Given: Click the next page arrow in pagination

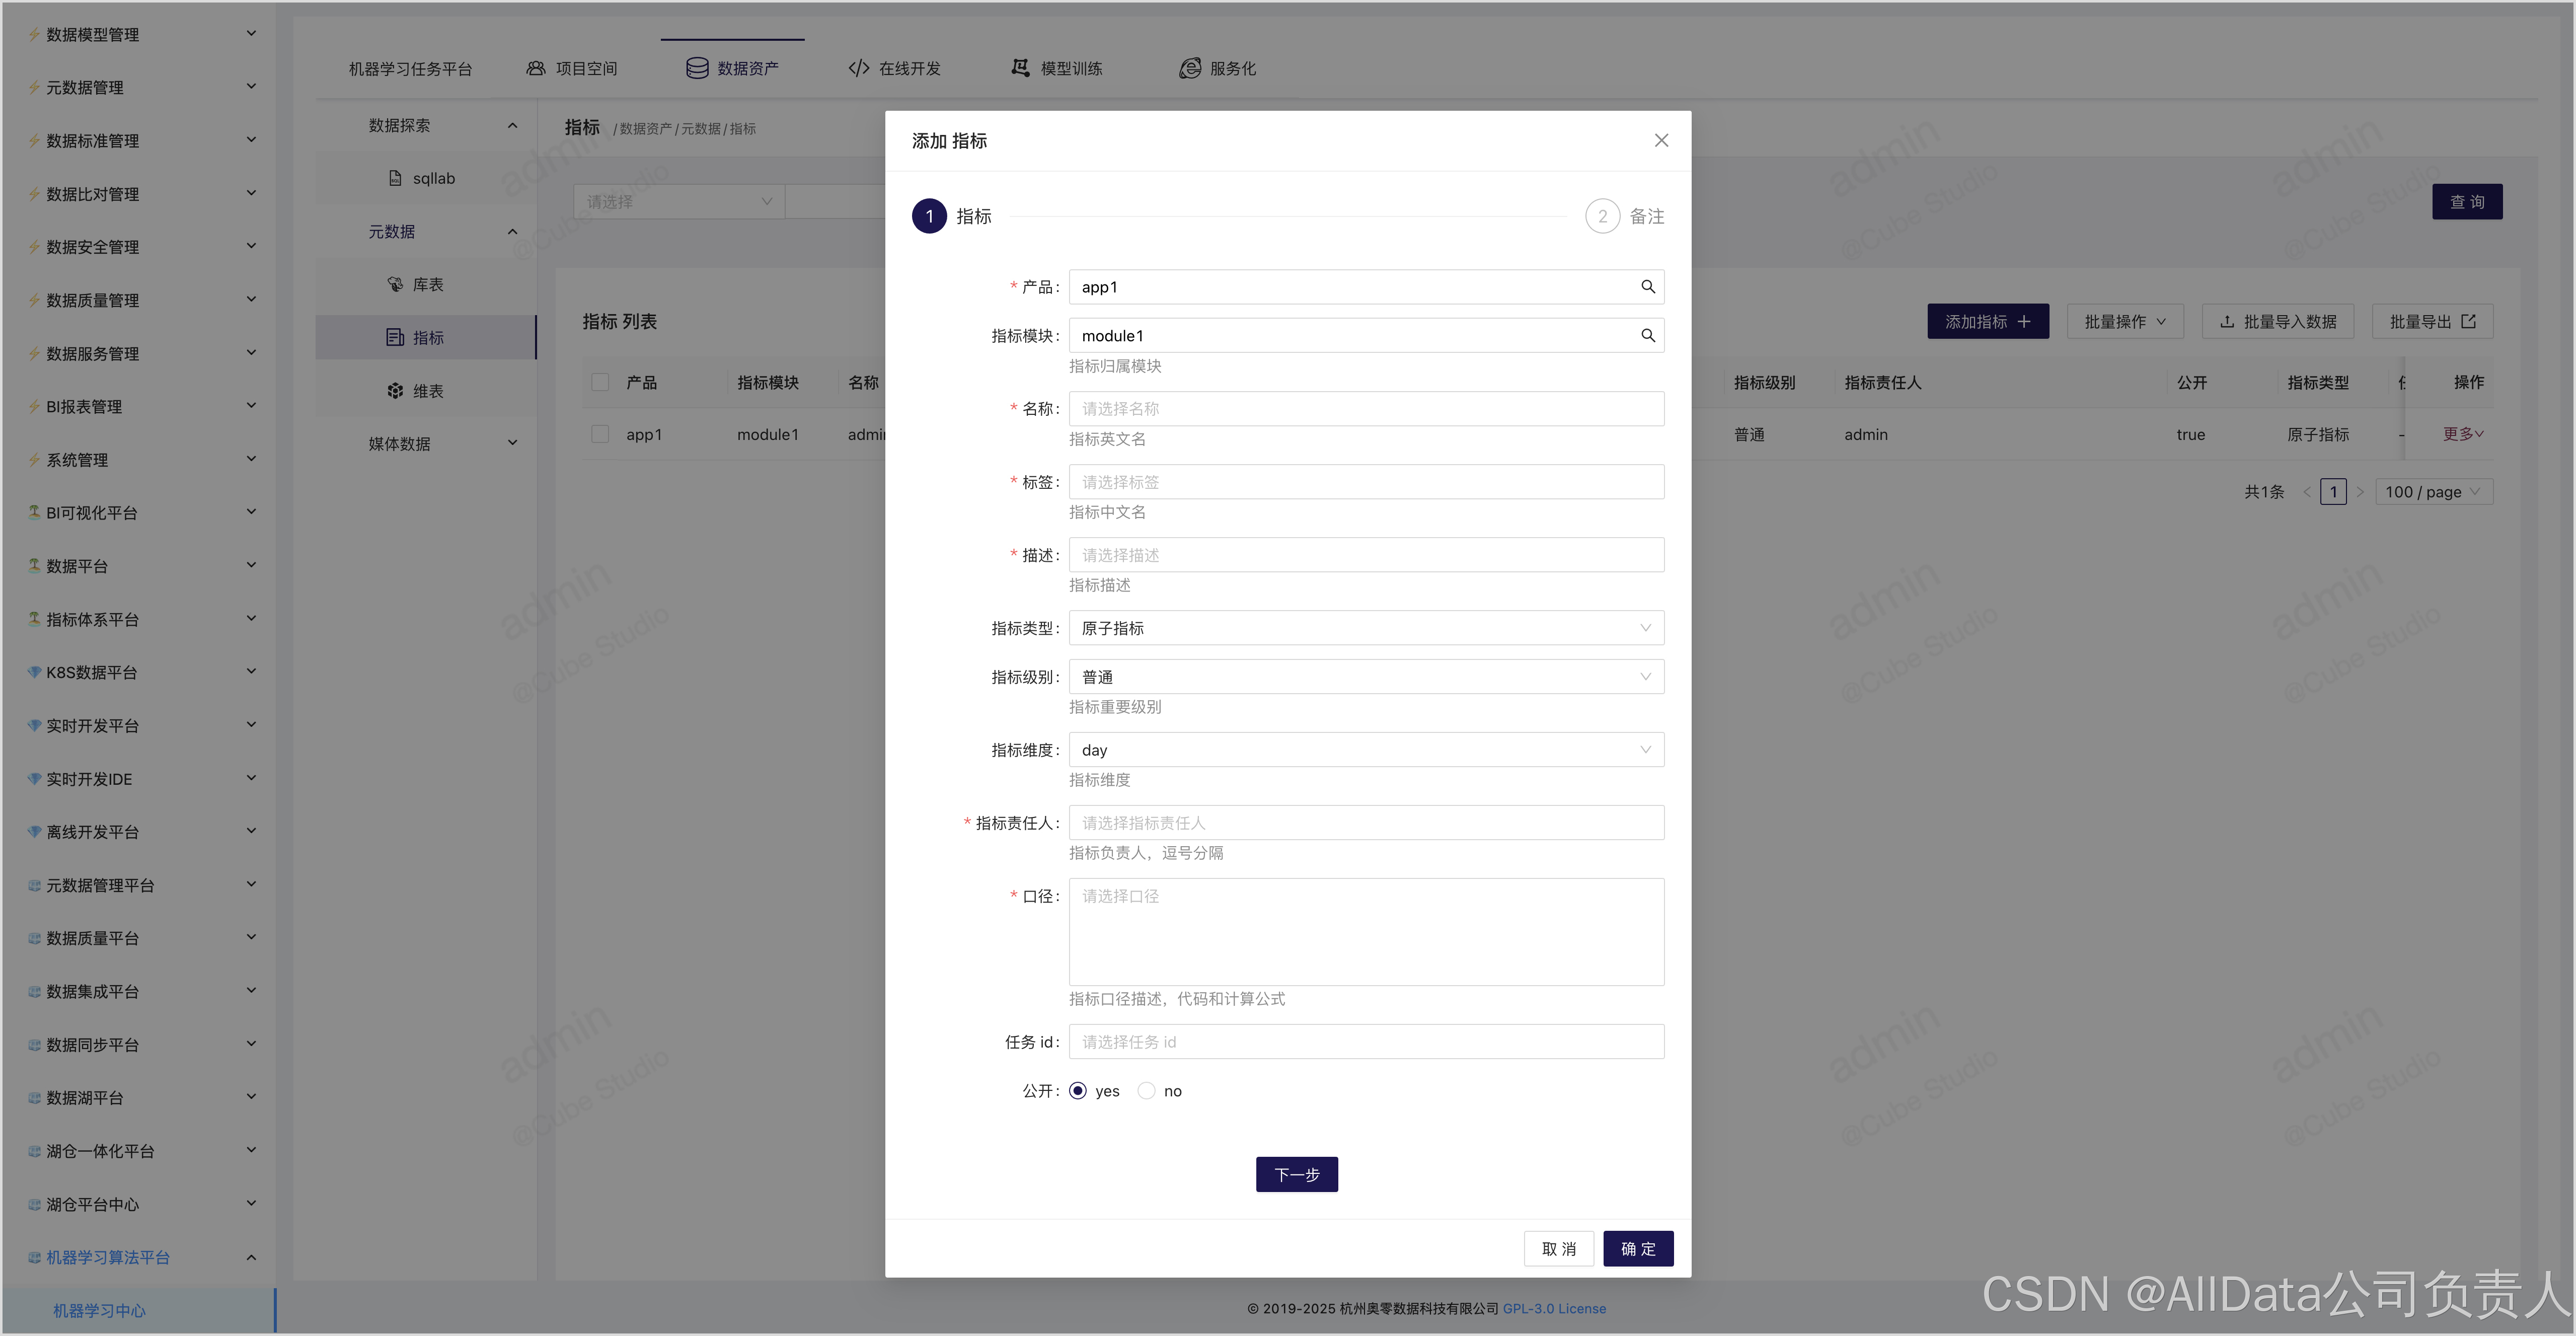Looking at the screenshot, I should [x=2360, y=492].
